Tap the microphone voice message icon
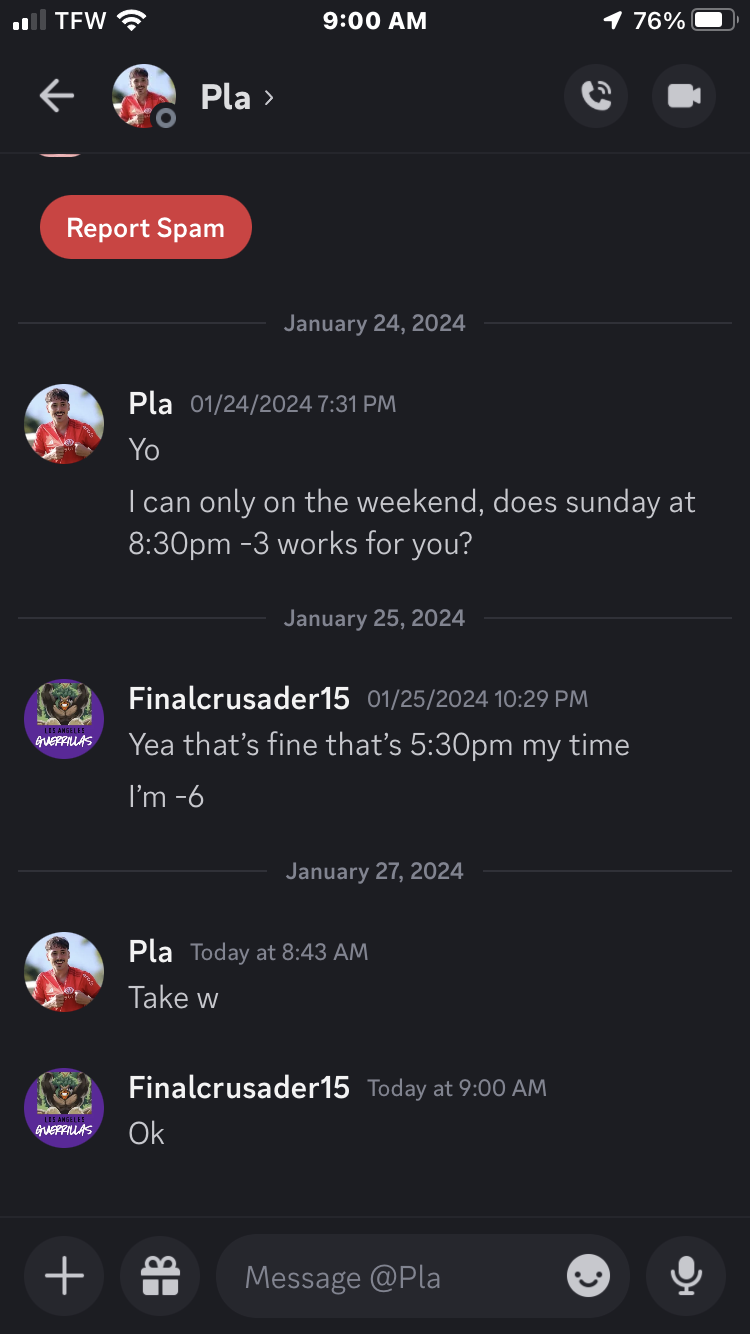The width and height of the screenshot is (750, 1334). [685, 1276]
